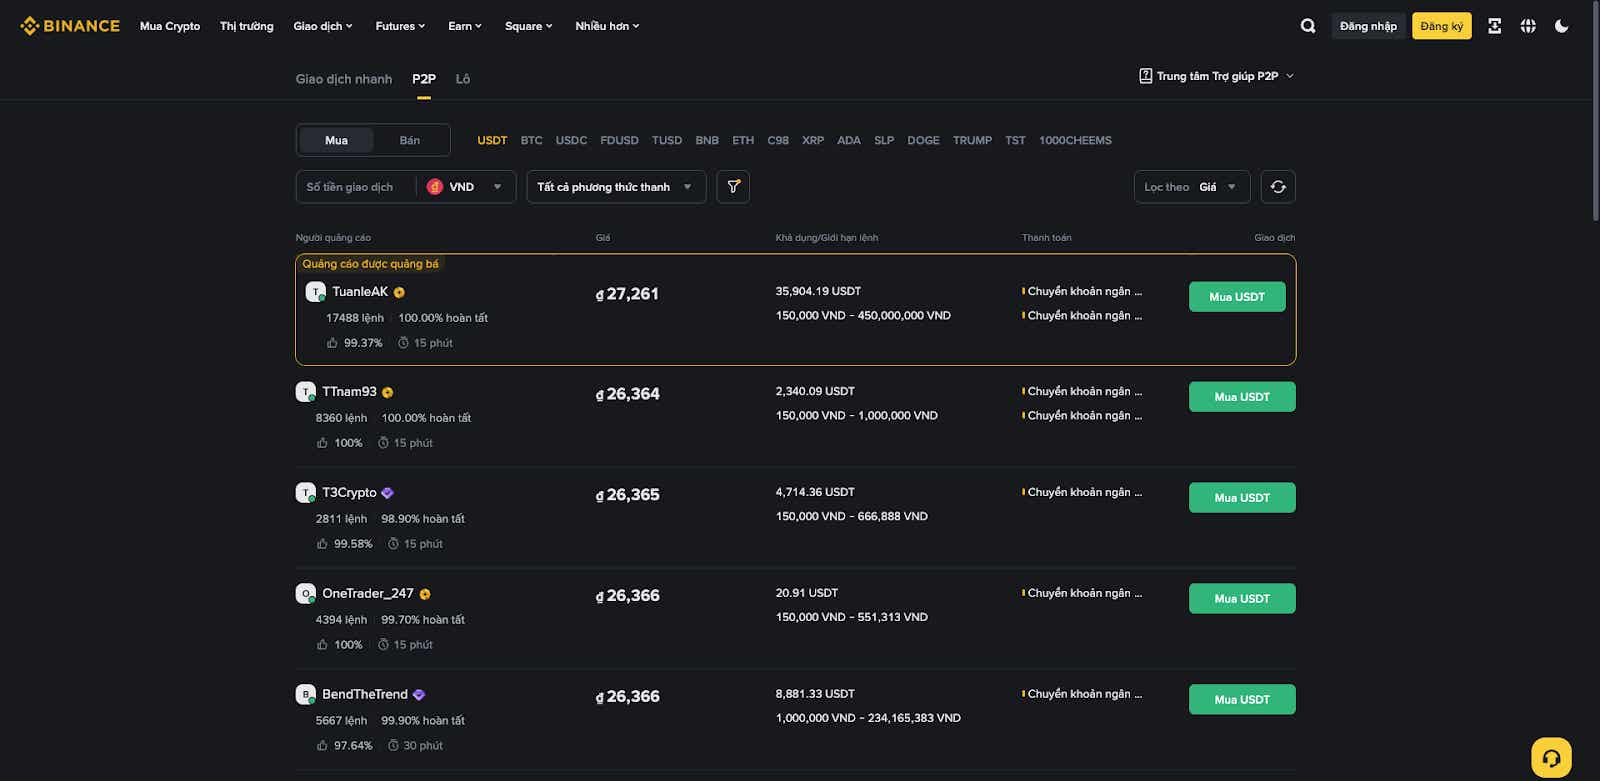Expand the Square menu
The width and height of the screenshot is (1600, 781).
(x=529, y=26)
